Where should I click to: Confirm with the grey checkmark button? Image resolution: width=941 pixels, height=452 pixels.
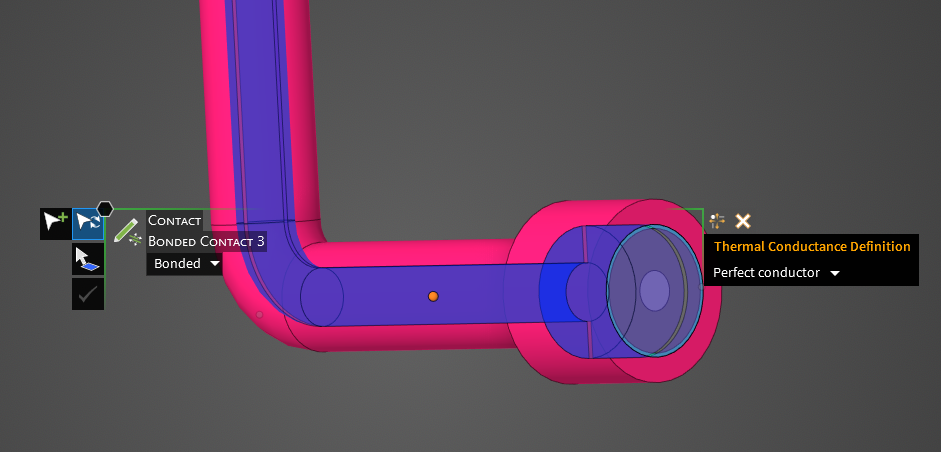click(88, 294)
